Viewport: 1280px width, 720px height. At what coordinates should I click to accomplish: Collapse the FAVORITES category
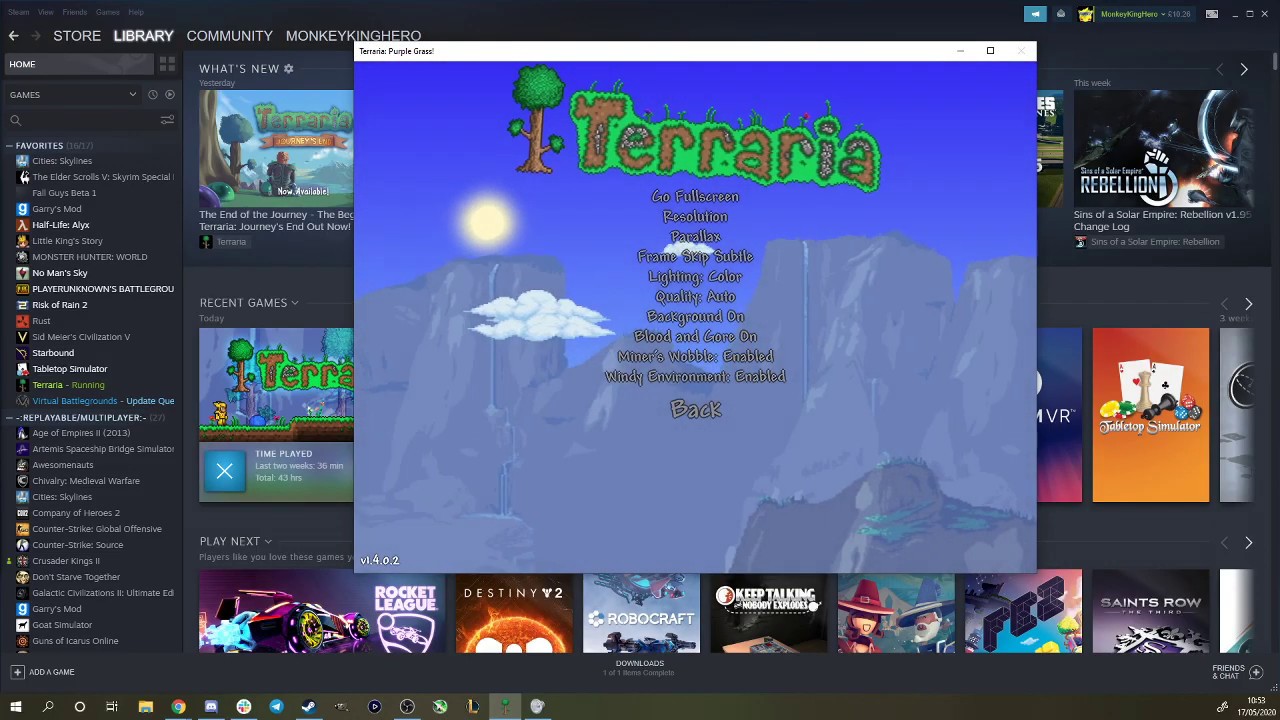click(9, 146)
